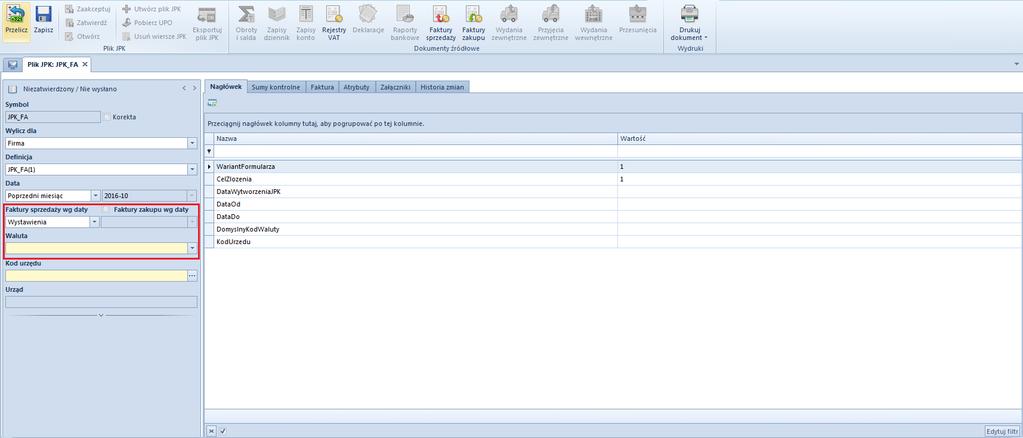1023x438 pixels.
Task: Click the home monitor tab icon
Action: coord(12,65)
